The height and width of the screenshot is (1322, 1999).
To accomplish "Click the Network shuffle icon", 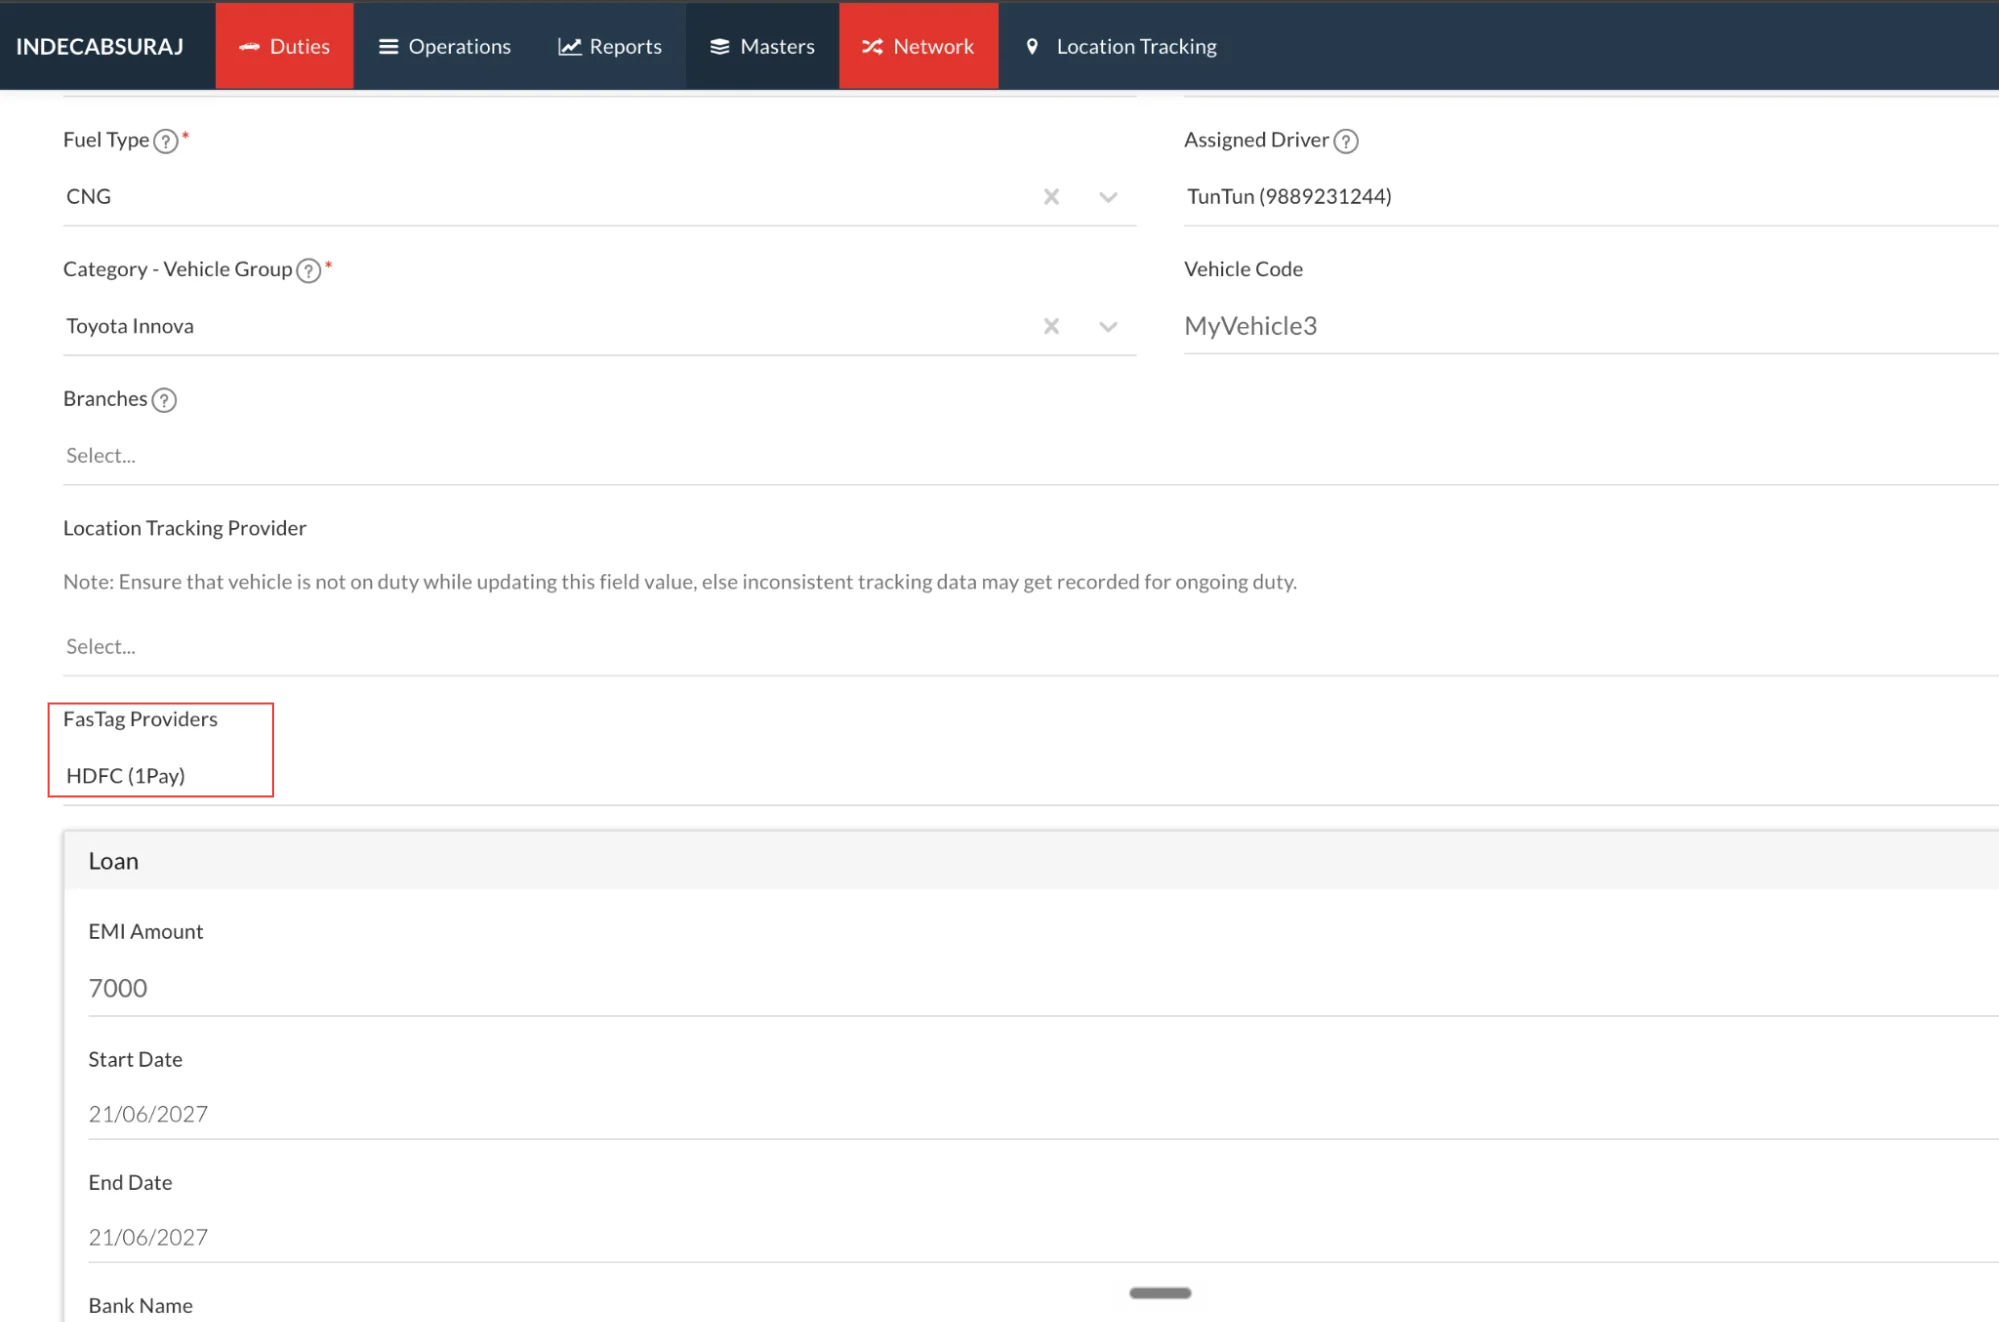I will [x=872, y=47].
